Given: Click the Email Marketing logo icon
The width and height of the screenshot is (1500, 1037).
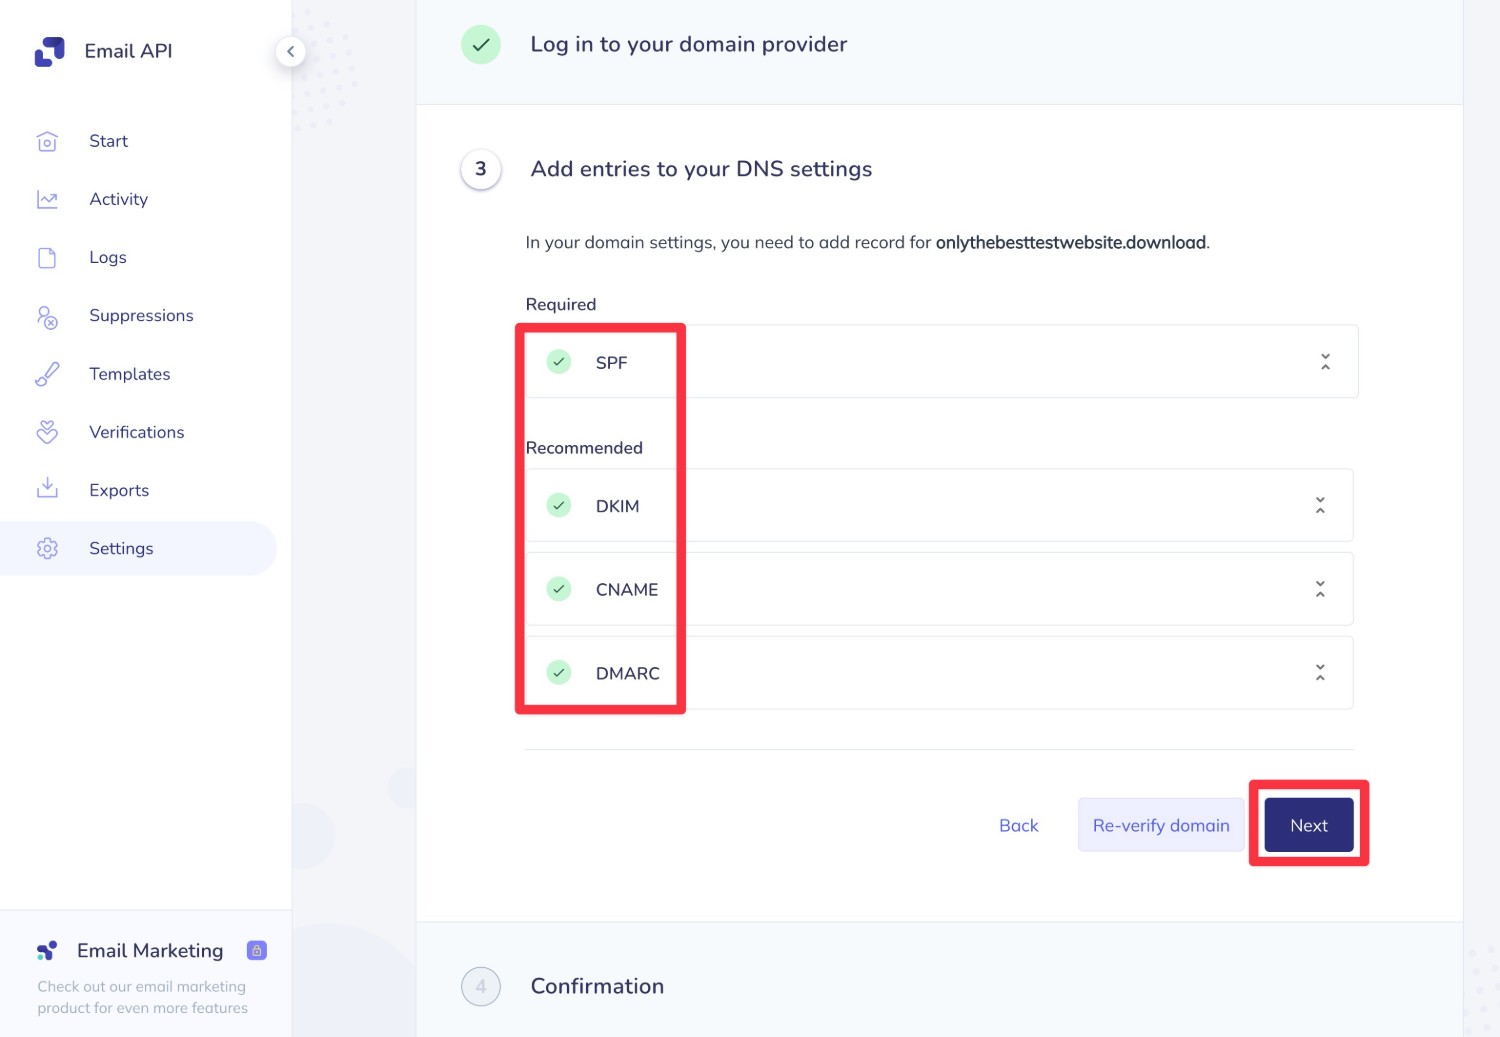Looking at the screenshot, I should [47, 950].
